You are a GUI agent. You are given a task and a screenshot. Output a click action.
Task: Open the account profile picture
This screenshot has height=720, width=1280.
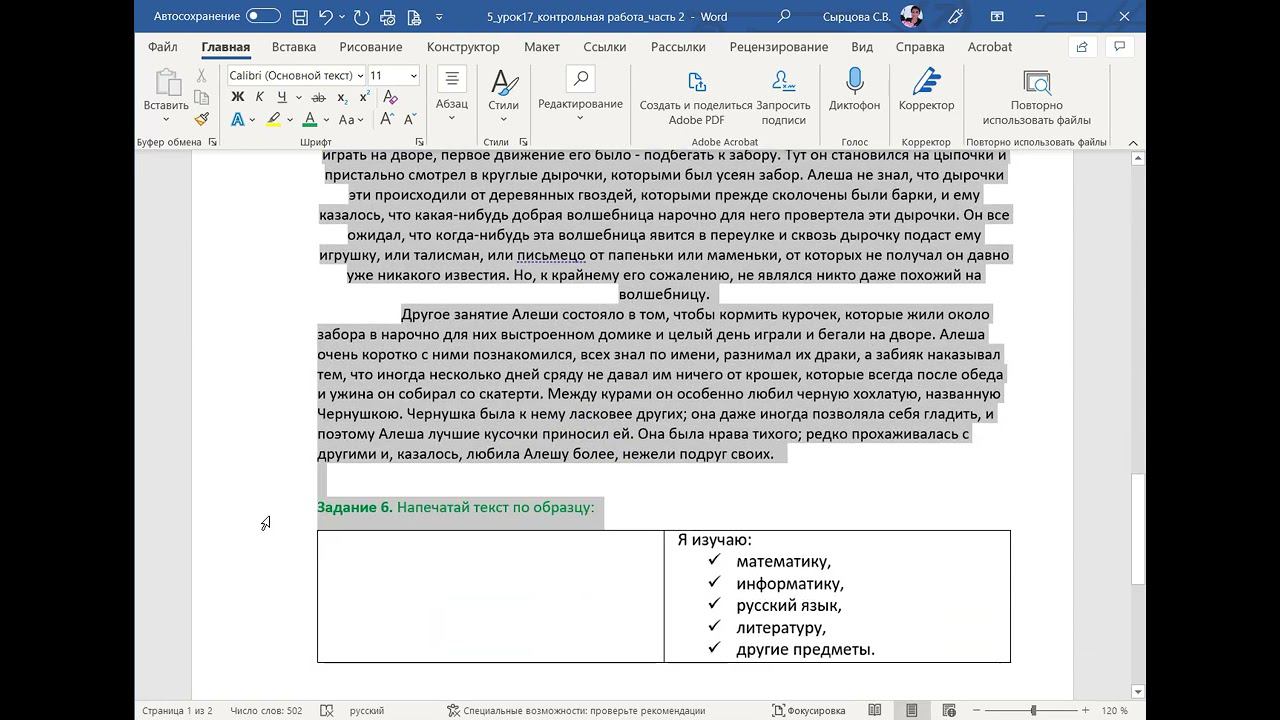pyautogui.click(x=911, y=16)
